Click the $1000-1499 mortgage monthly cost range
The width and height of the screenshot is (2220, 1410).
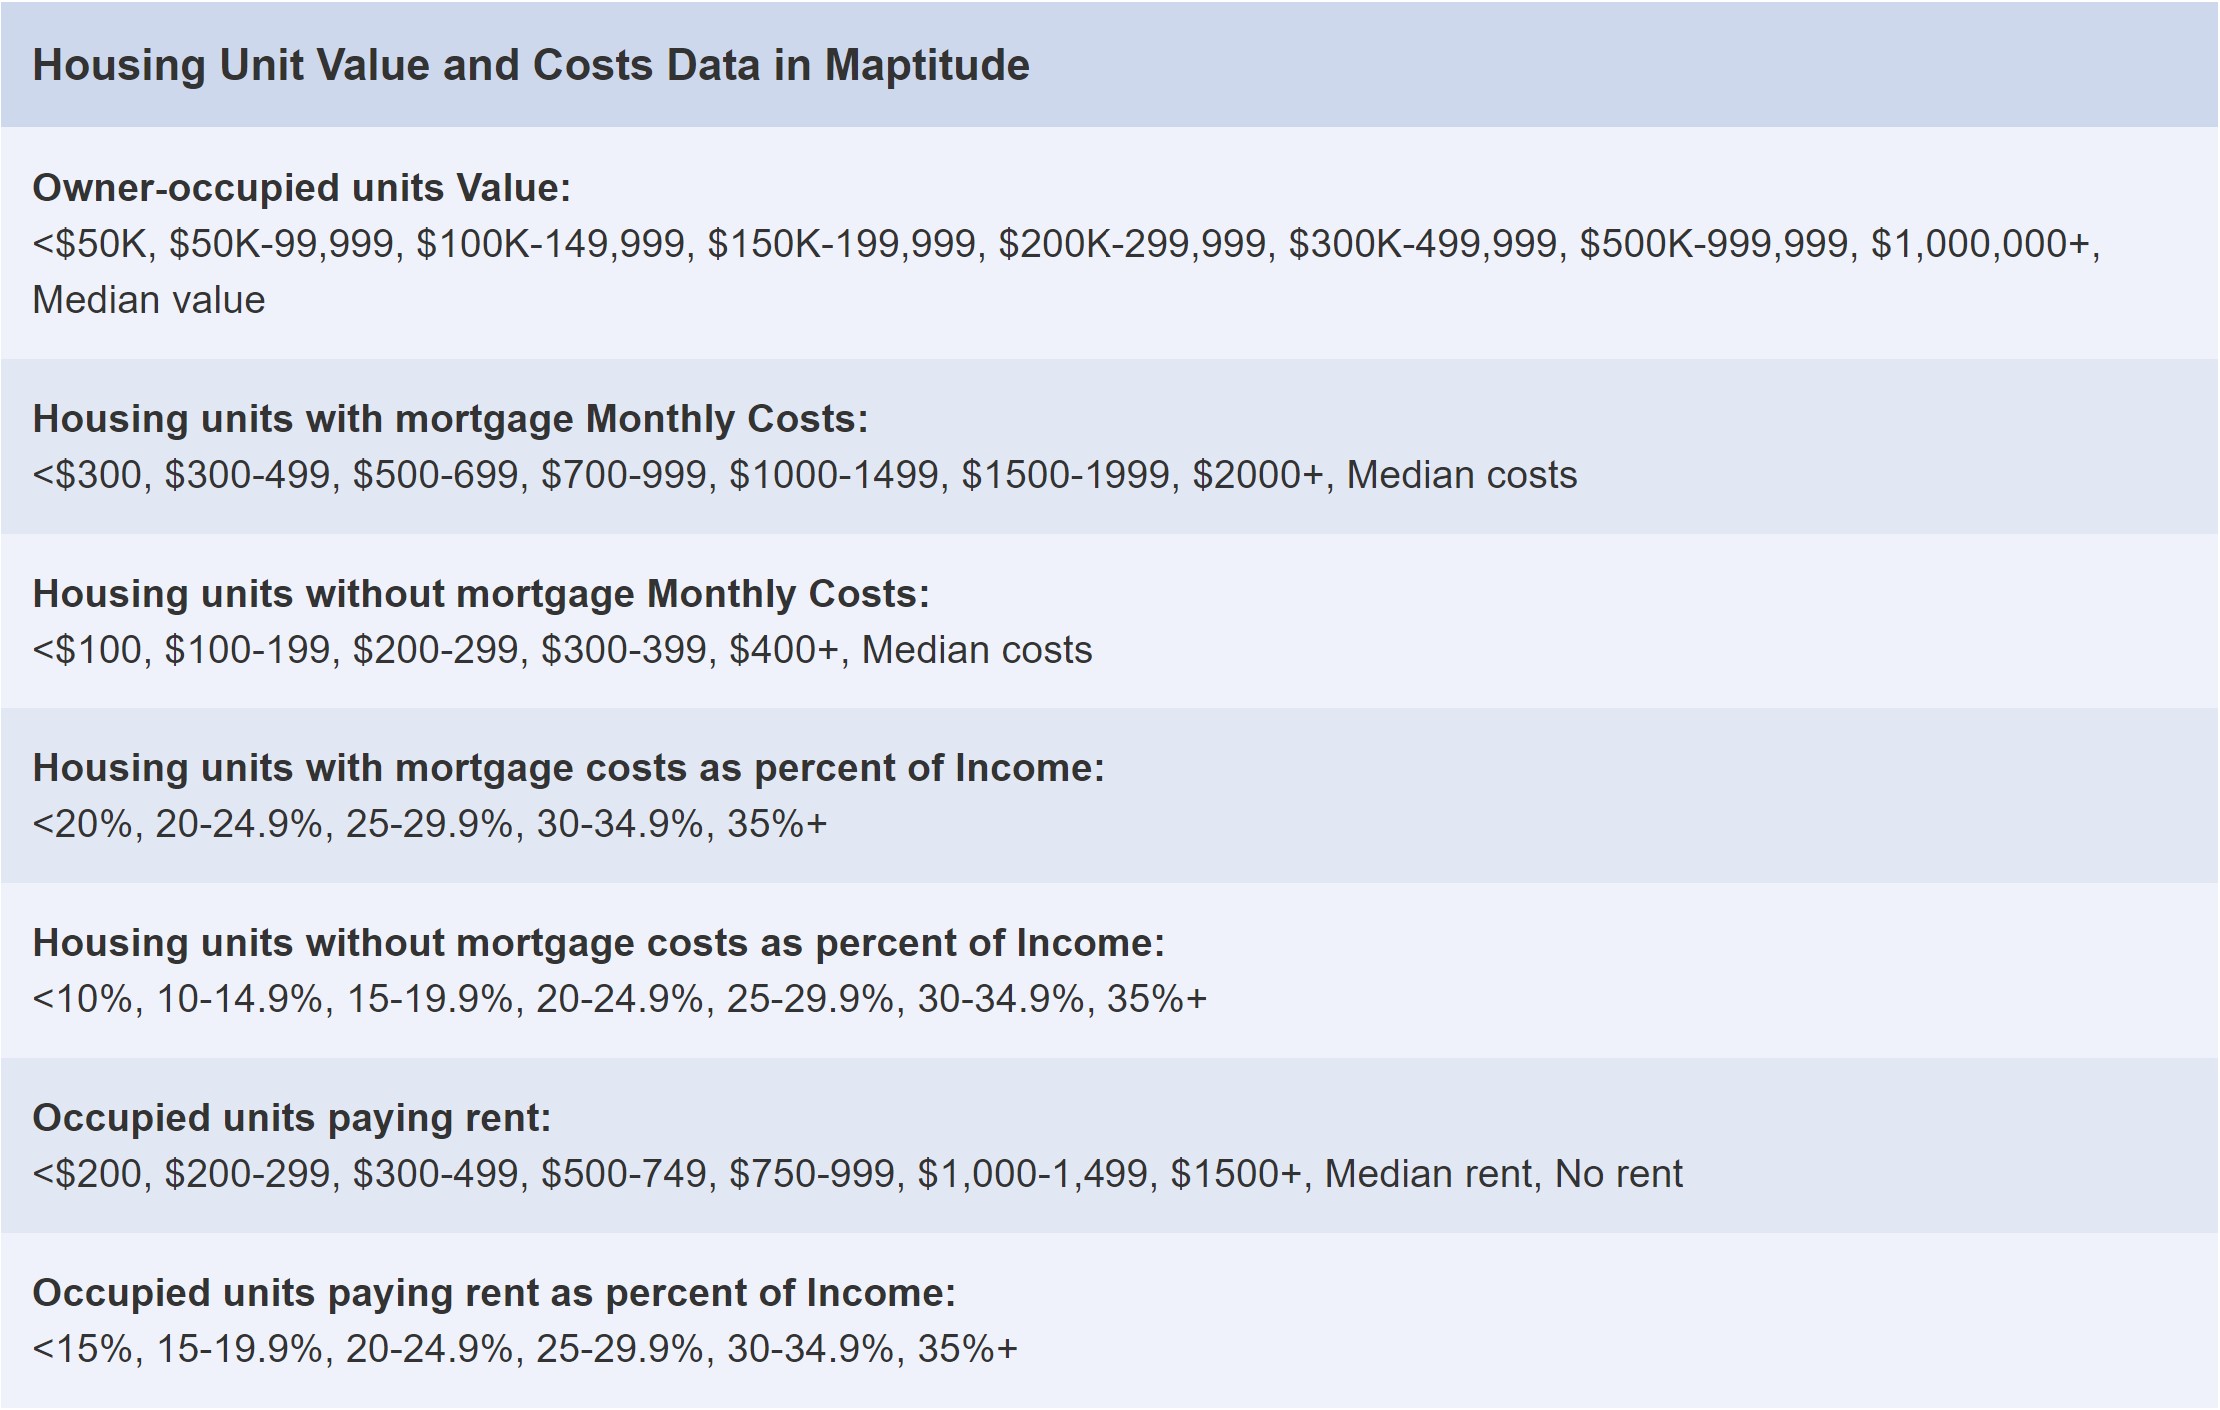[x=836, y=475]
